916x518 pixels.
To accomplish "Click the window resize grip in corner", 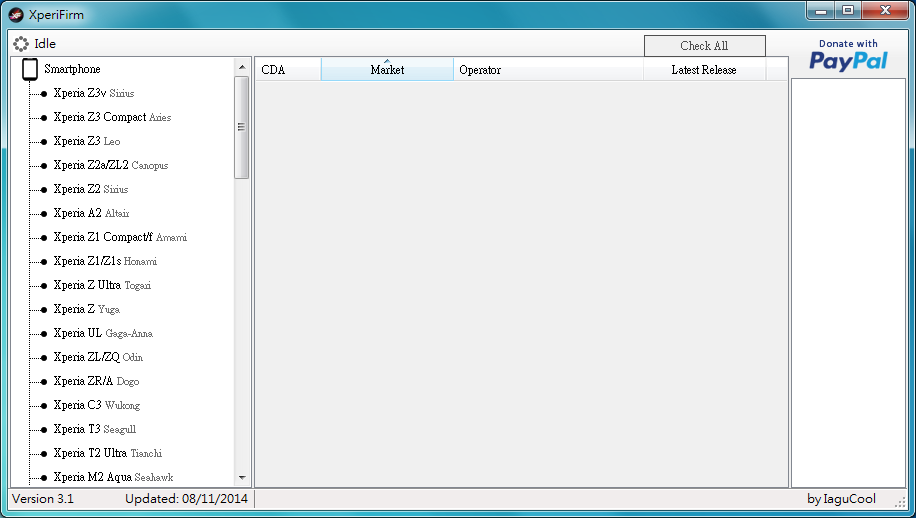I will tap(900, 502).
